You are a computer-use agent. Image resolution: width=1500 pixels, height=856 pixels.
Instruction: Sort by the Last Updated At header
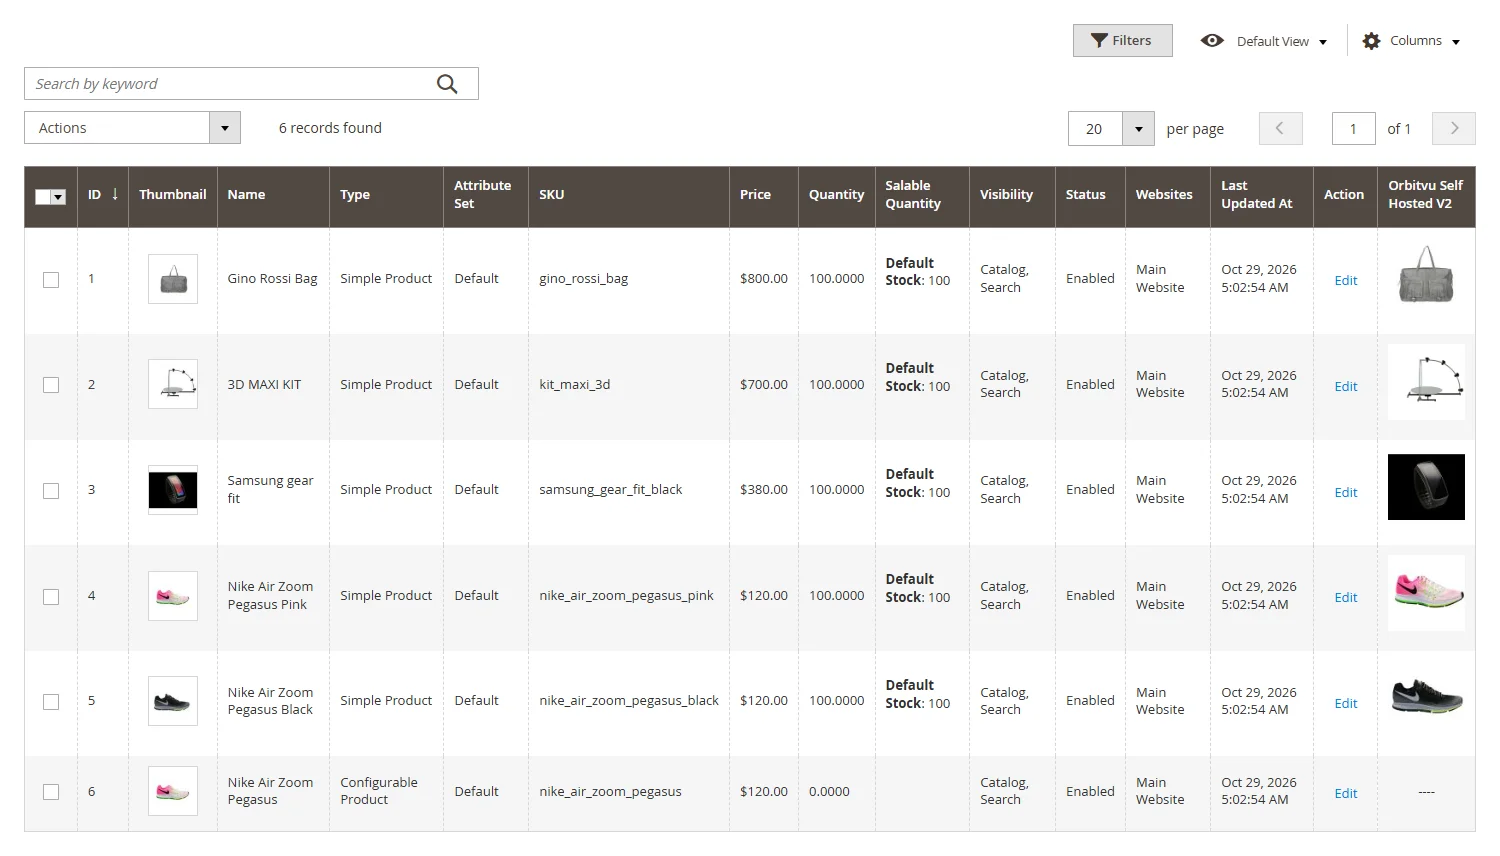[x=1262, y=195]
